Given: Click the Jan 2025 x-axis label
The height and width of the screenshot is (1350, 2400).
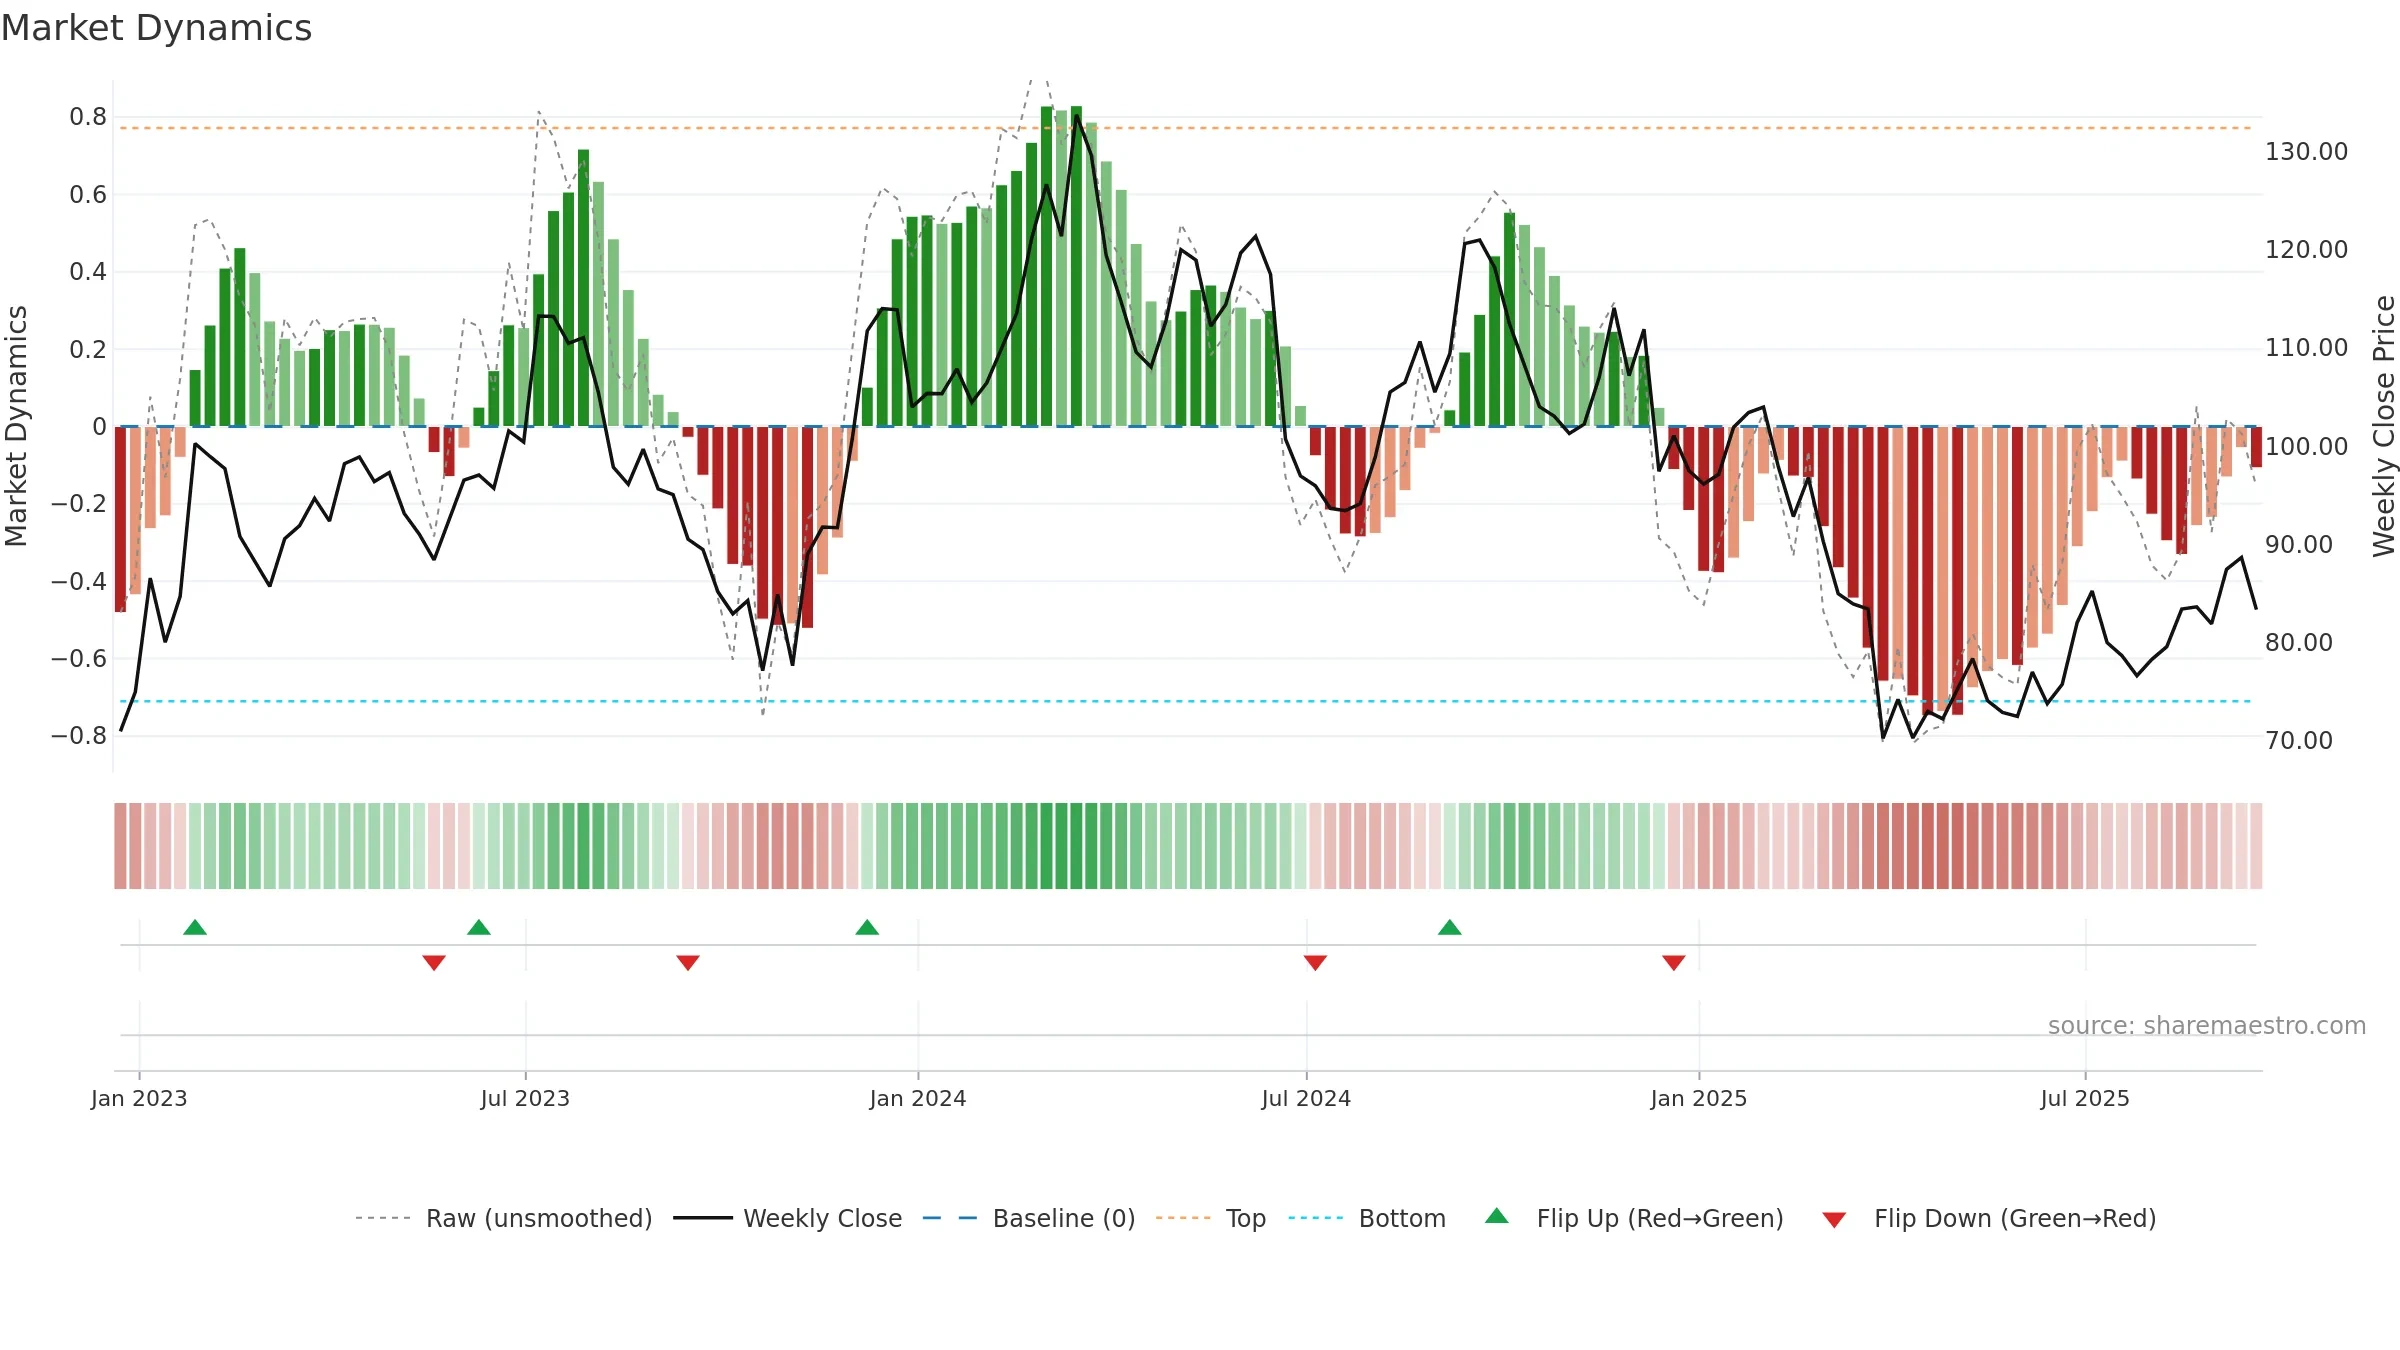Looking at the screenshot, I should point(1699,1098).
